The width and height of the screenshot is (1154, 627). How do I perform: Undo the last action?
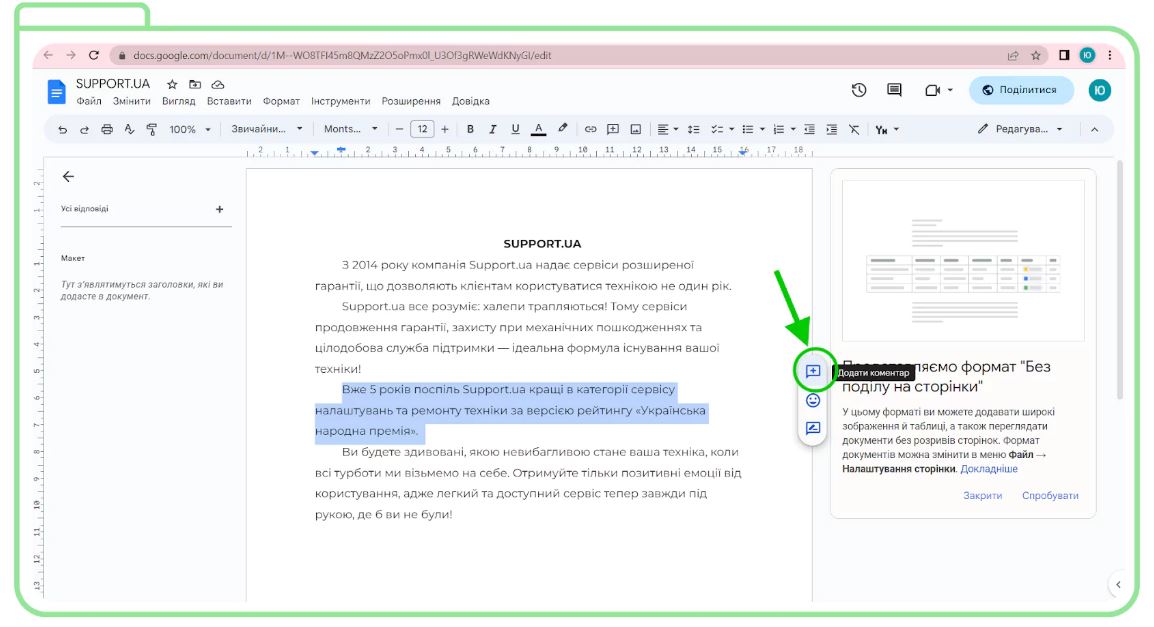coord(63,130)
